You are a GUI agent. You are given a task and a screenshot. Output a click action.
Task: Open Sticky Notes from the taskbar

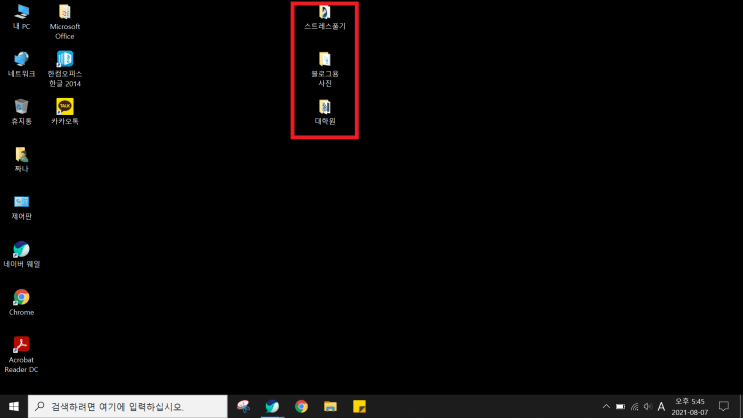359,407
